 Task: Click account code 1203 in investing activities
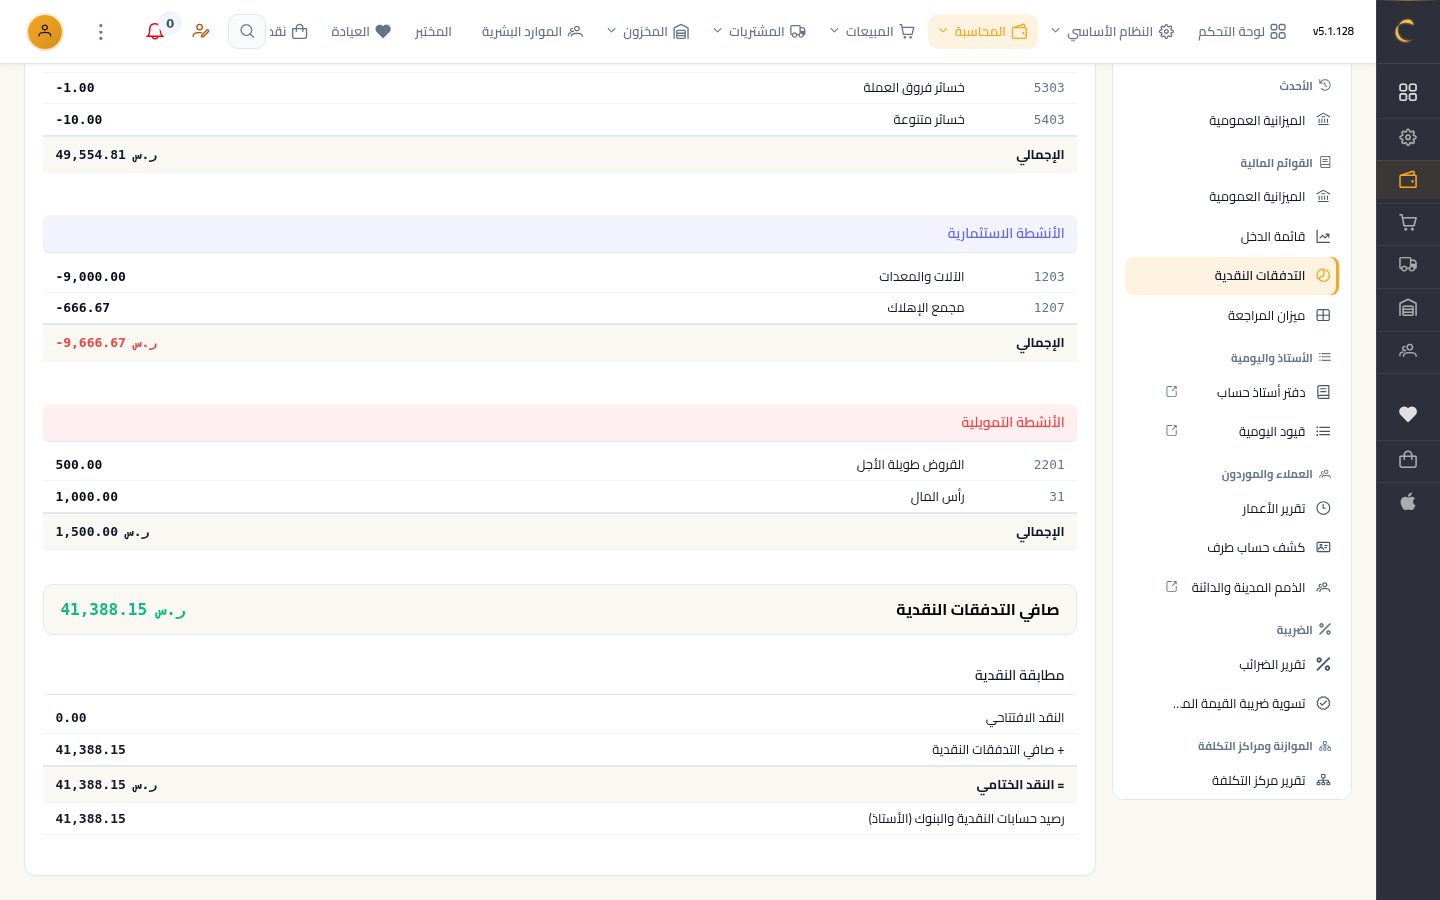click(x=1049, y=277)
